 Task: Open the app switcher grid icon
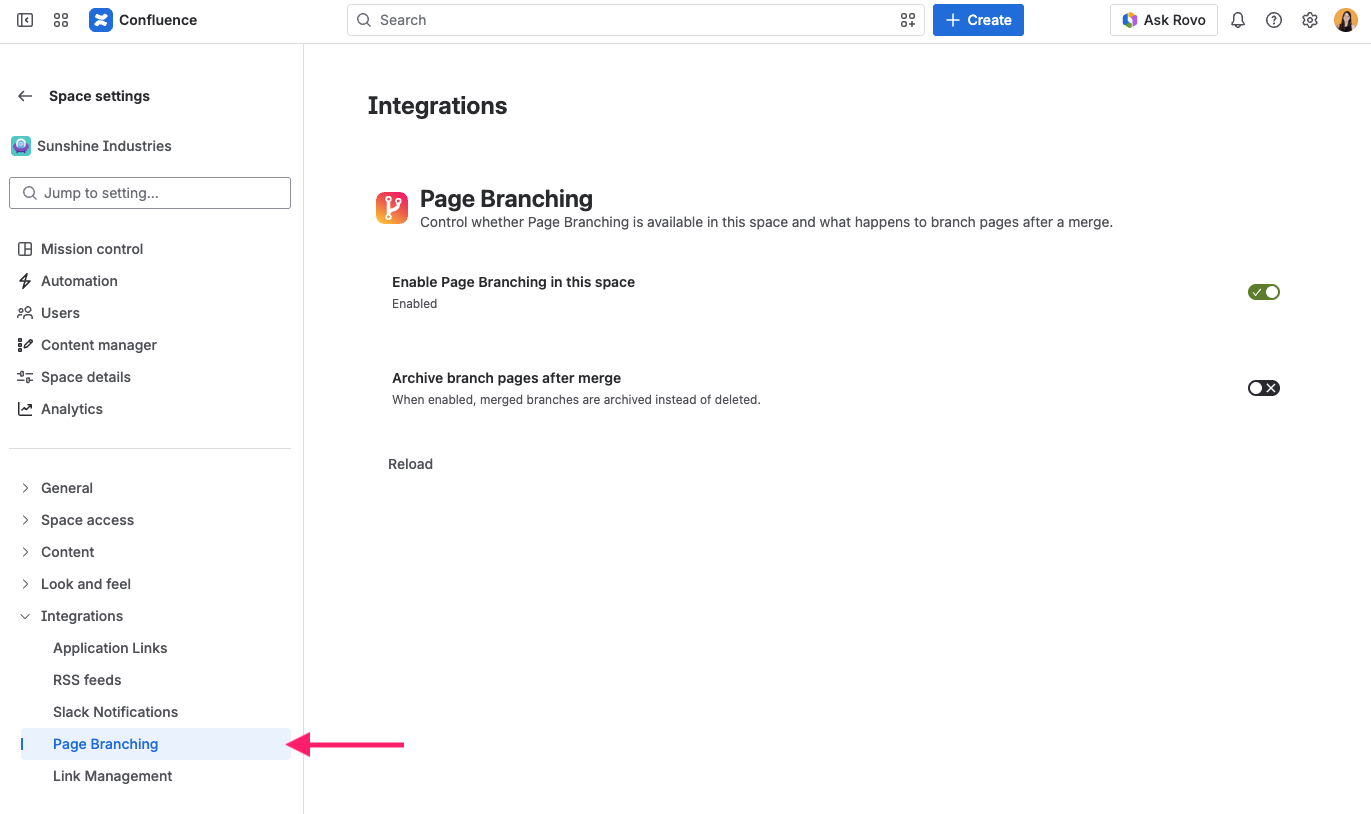(61, 20)
